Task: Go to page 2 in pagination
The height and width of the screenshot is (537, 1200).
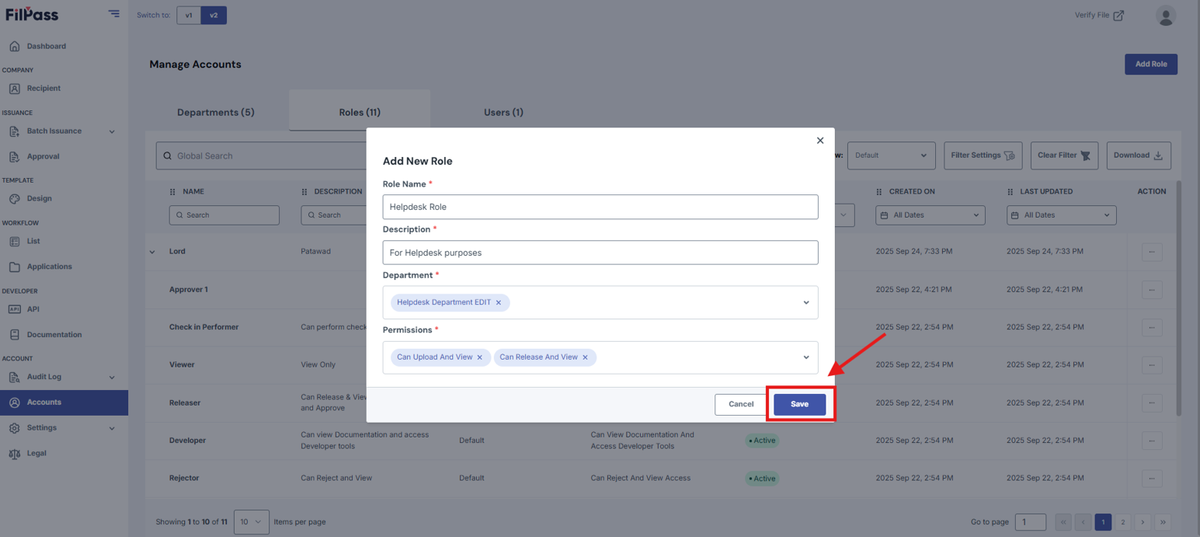Action: (x=1123, y=522)
